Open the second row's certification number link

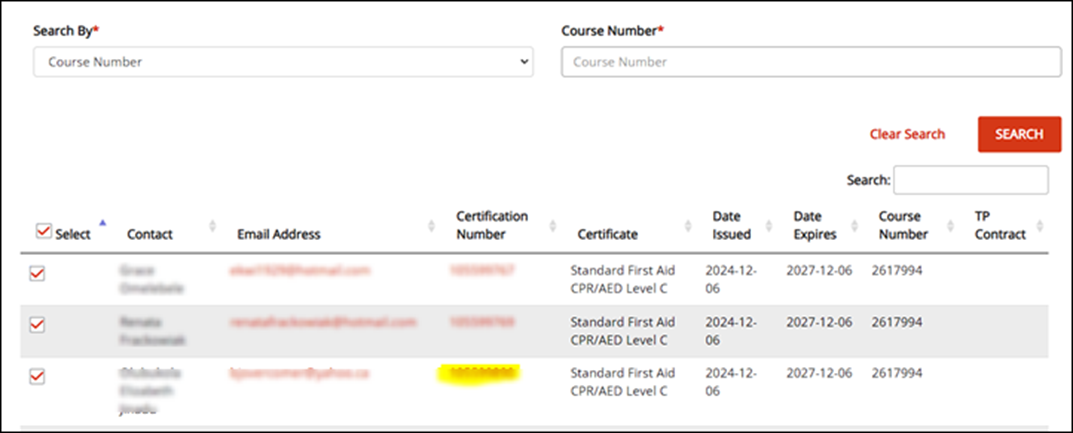(482, 322)
